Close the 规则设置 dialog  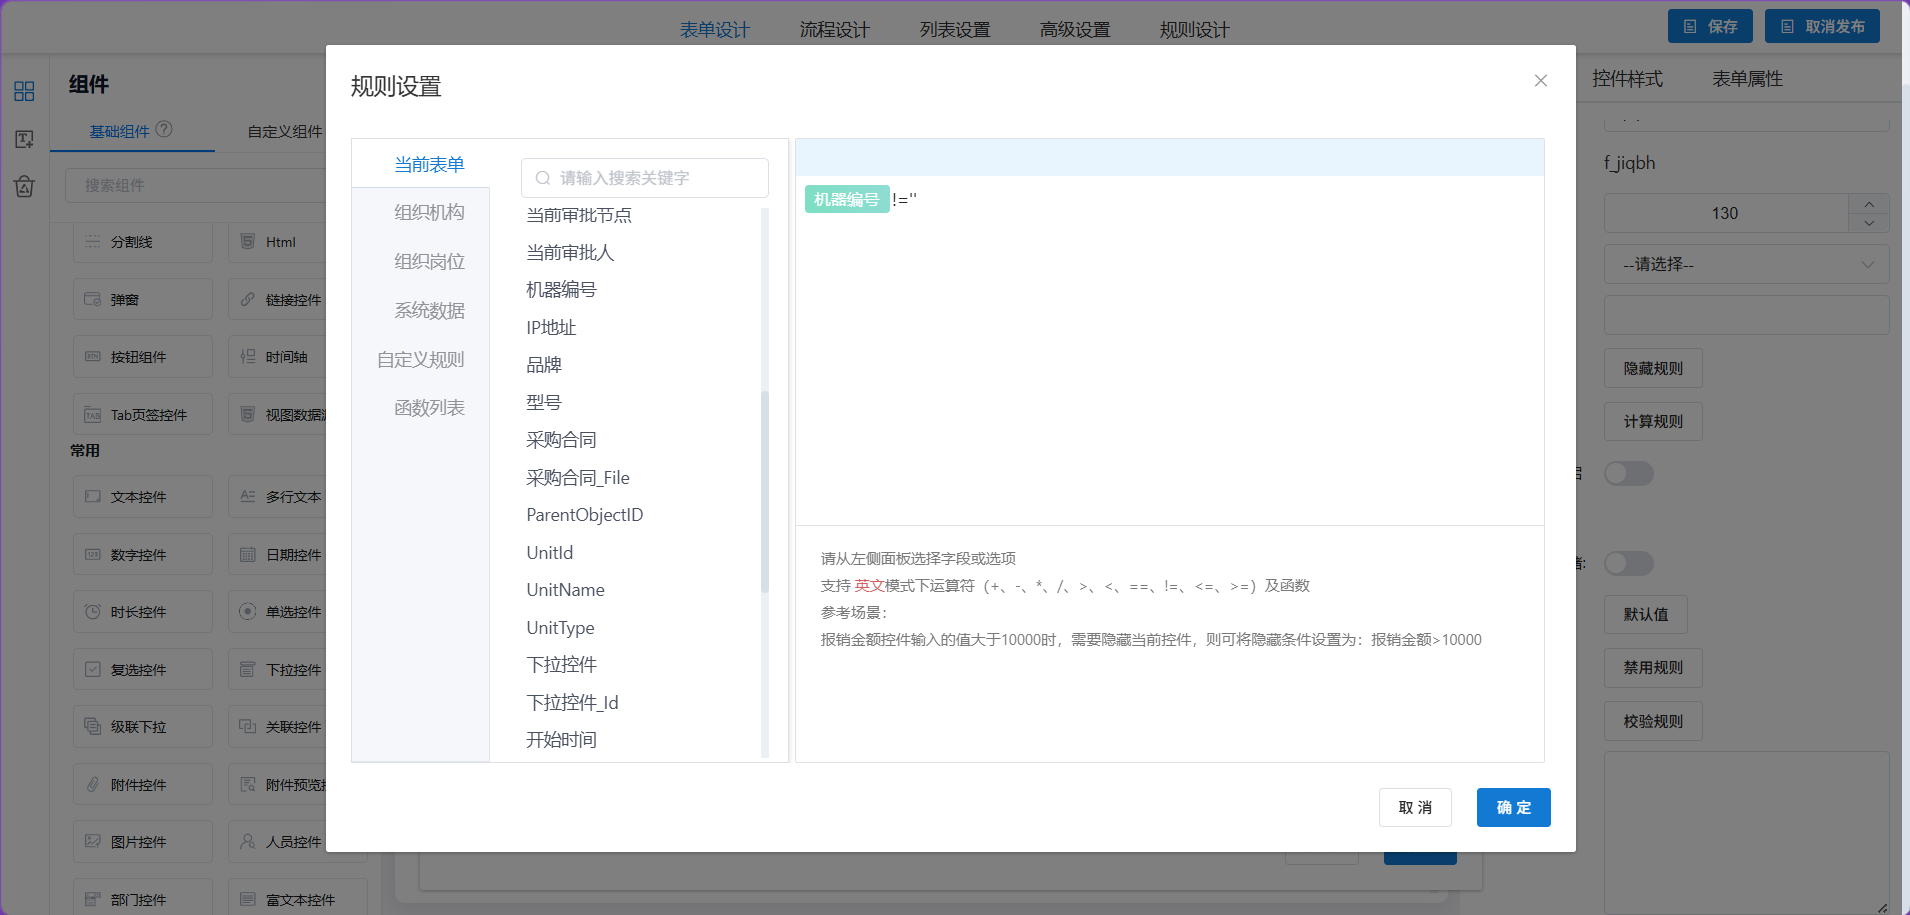1541,81
